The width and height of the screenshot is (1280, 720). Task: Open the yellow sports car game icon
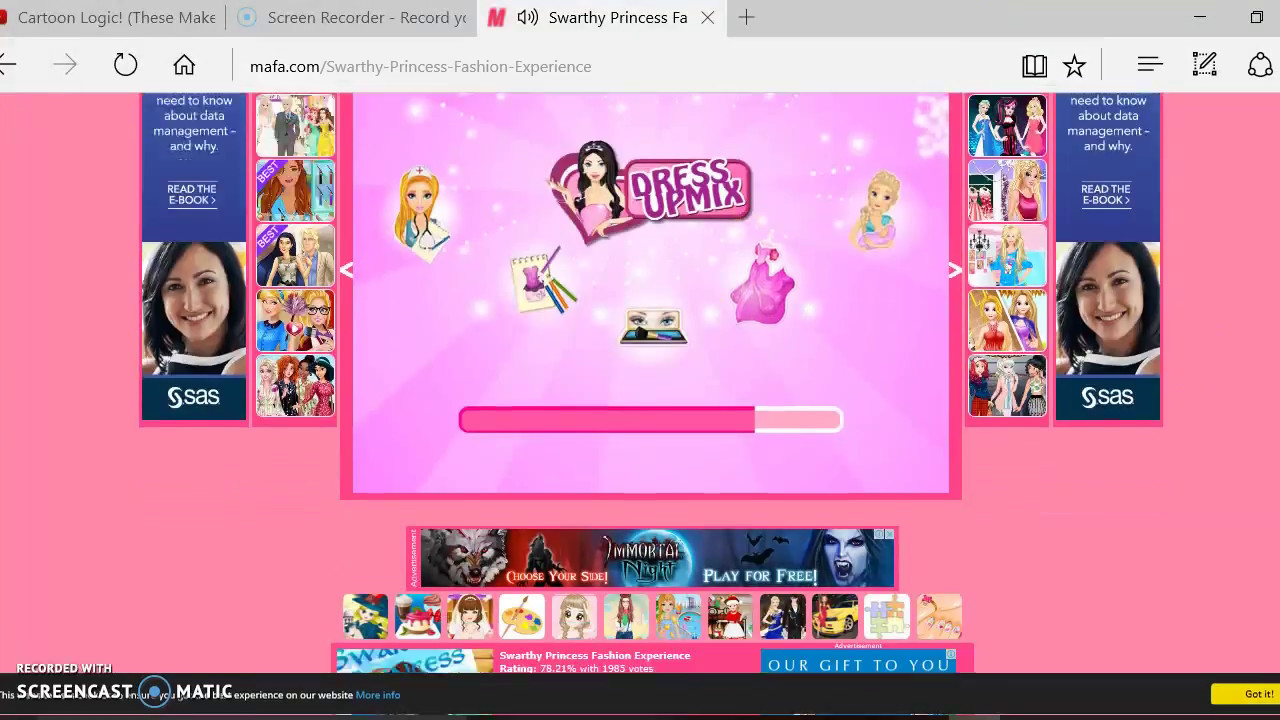click(x=834, y=616)
